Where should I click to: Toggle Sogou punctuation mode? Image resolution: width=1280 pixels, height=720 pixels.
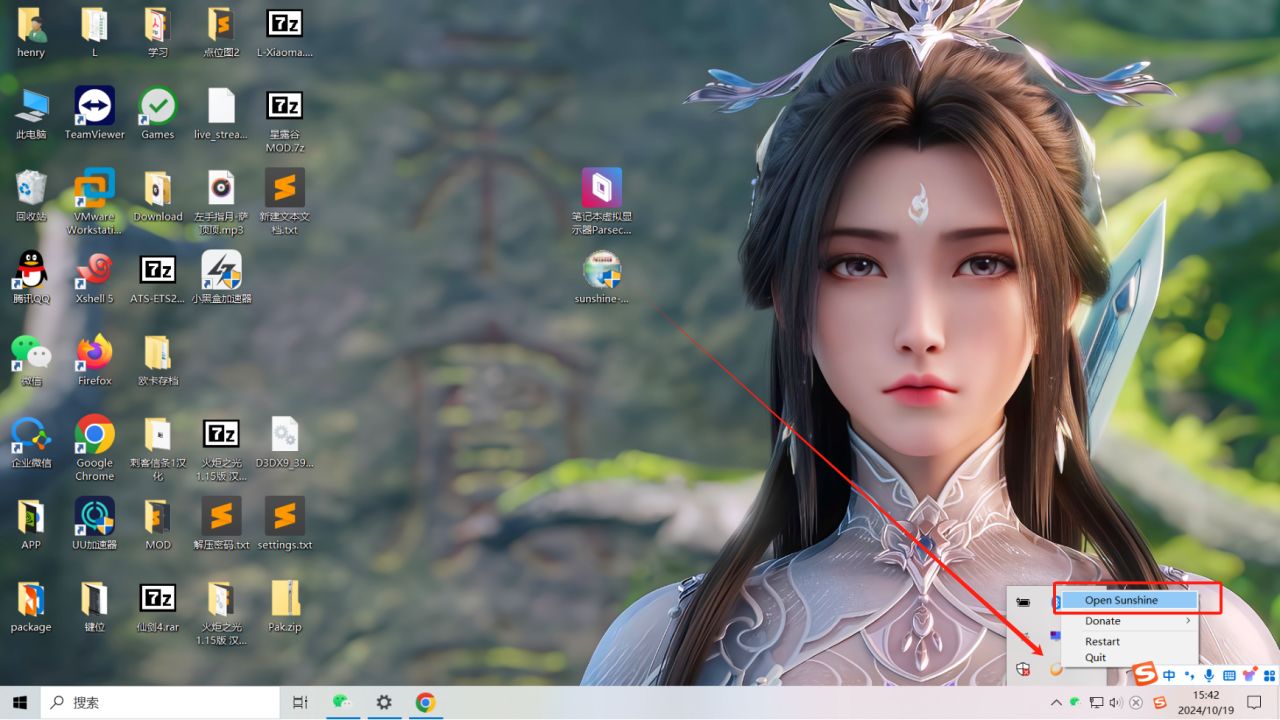(x=1189, y=676)
